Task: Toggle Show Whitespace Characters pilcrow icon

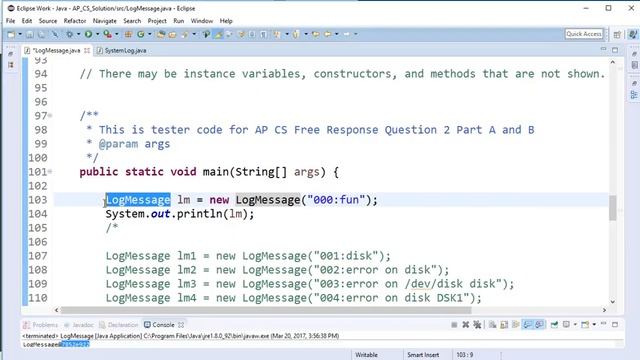Action: (x=264, y=34)
